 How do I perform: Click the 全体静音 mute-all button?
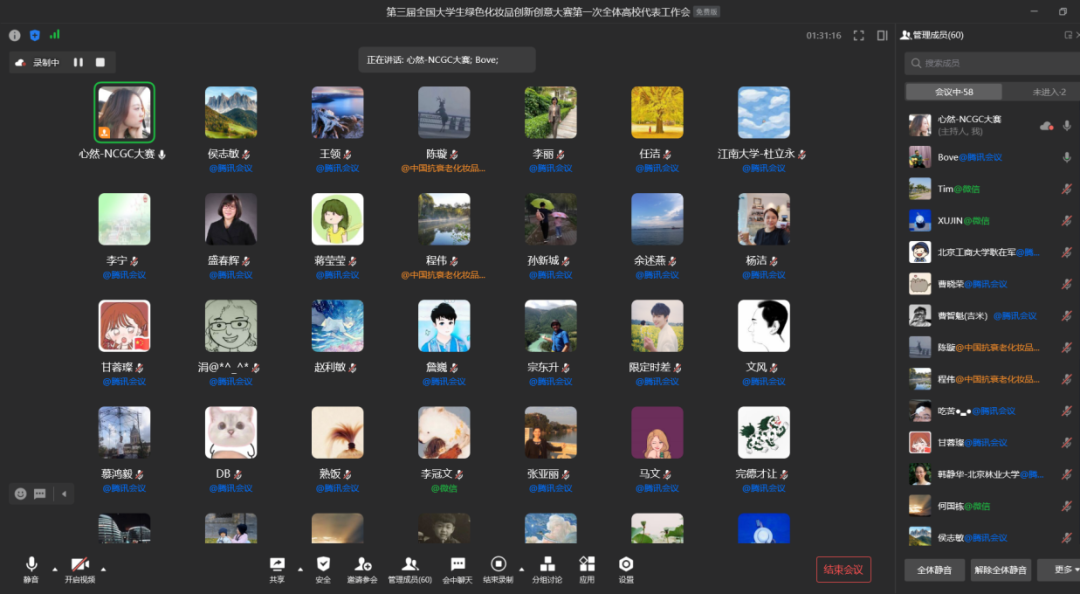pos(935,570)
